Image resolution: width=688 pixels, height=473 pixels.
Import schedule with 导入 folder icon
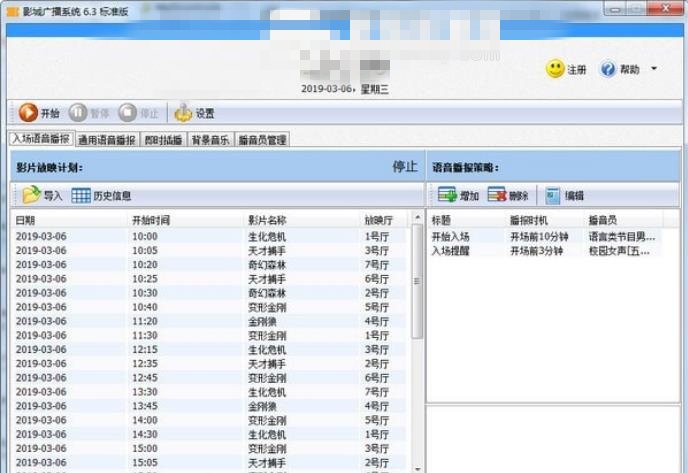pos(32,195)
